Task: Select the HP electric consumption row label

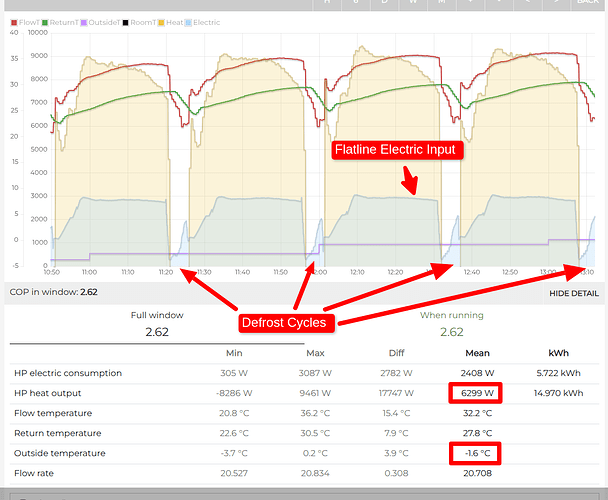Action: [68, 373]
